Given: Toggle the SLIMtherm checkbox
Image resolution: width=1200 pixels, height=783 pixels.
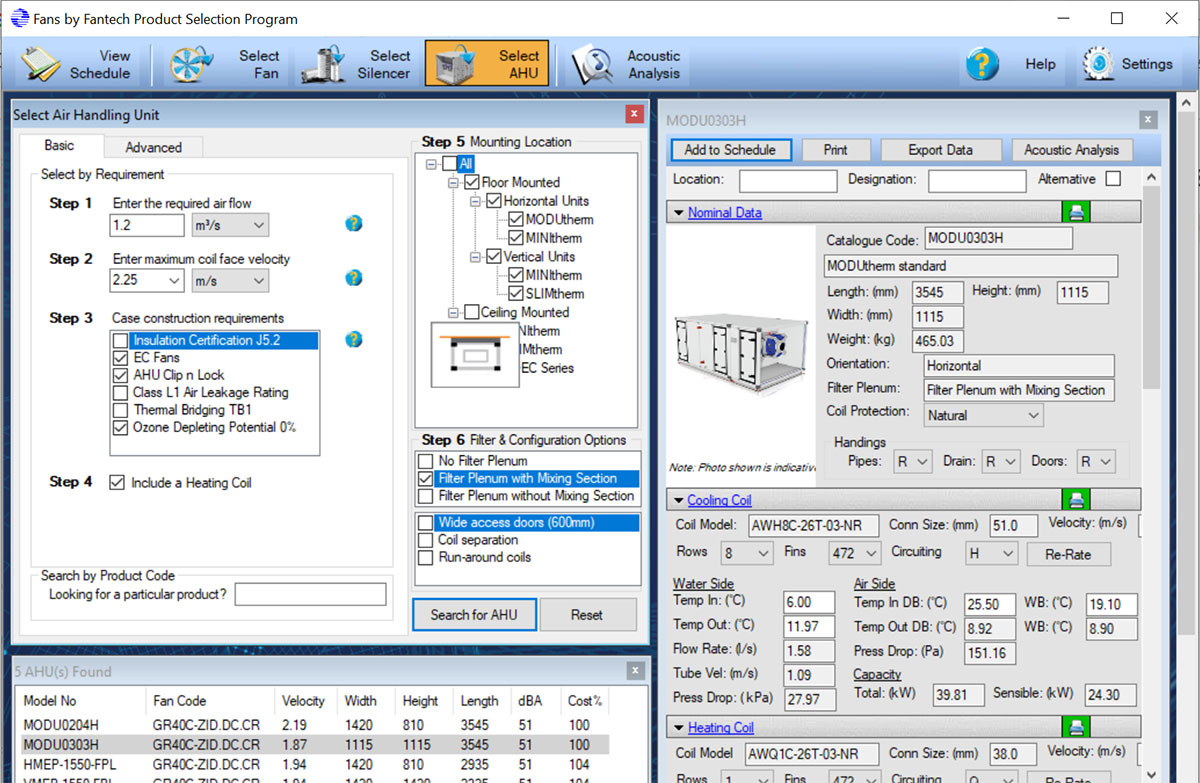Looking at the screenshot, I should 516,293.
